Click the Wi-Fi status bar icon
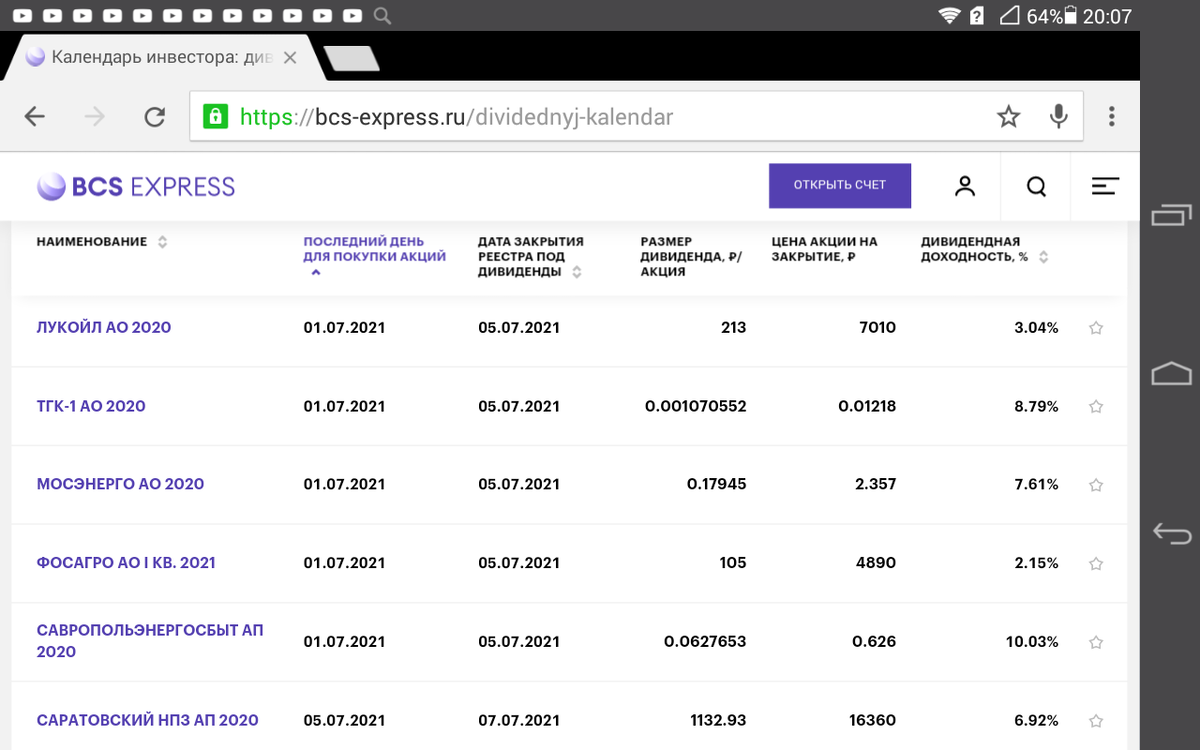 949,16
